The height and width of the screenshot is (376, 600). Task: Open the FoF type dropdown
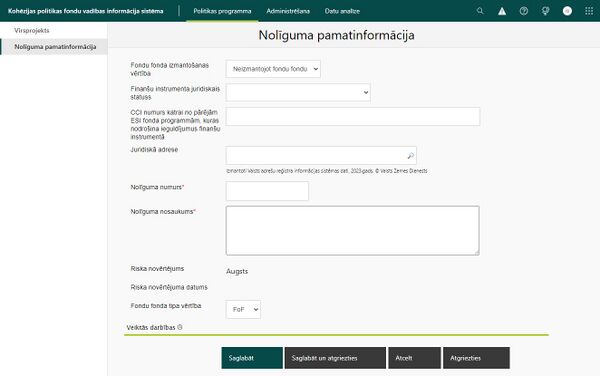point(243,309)
